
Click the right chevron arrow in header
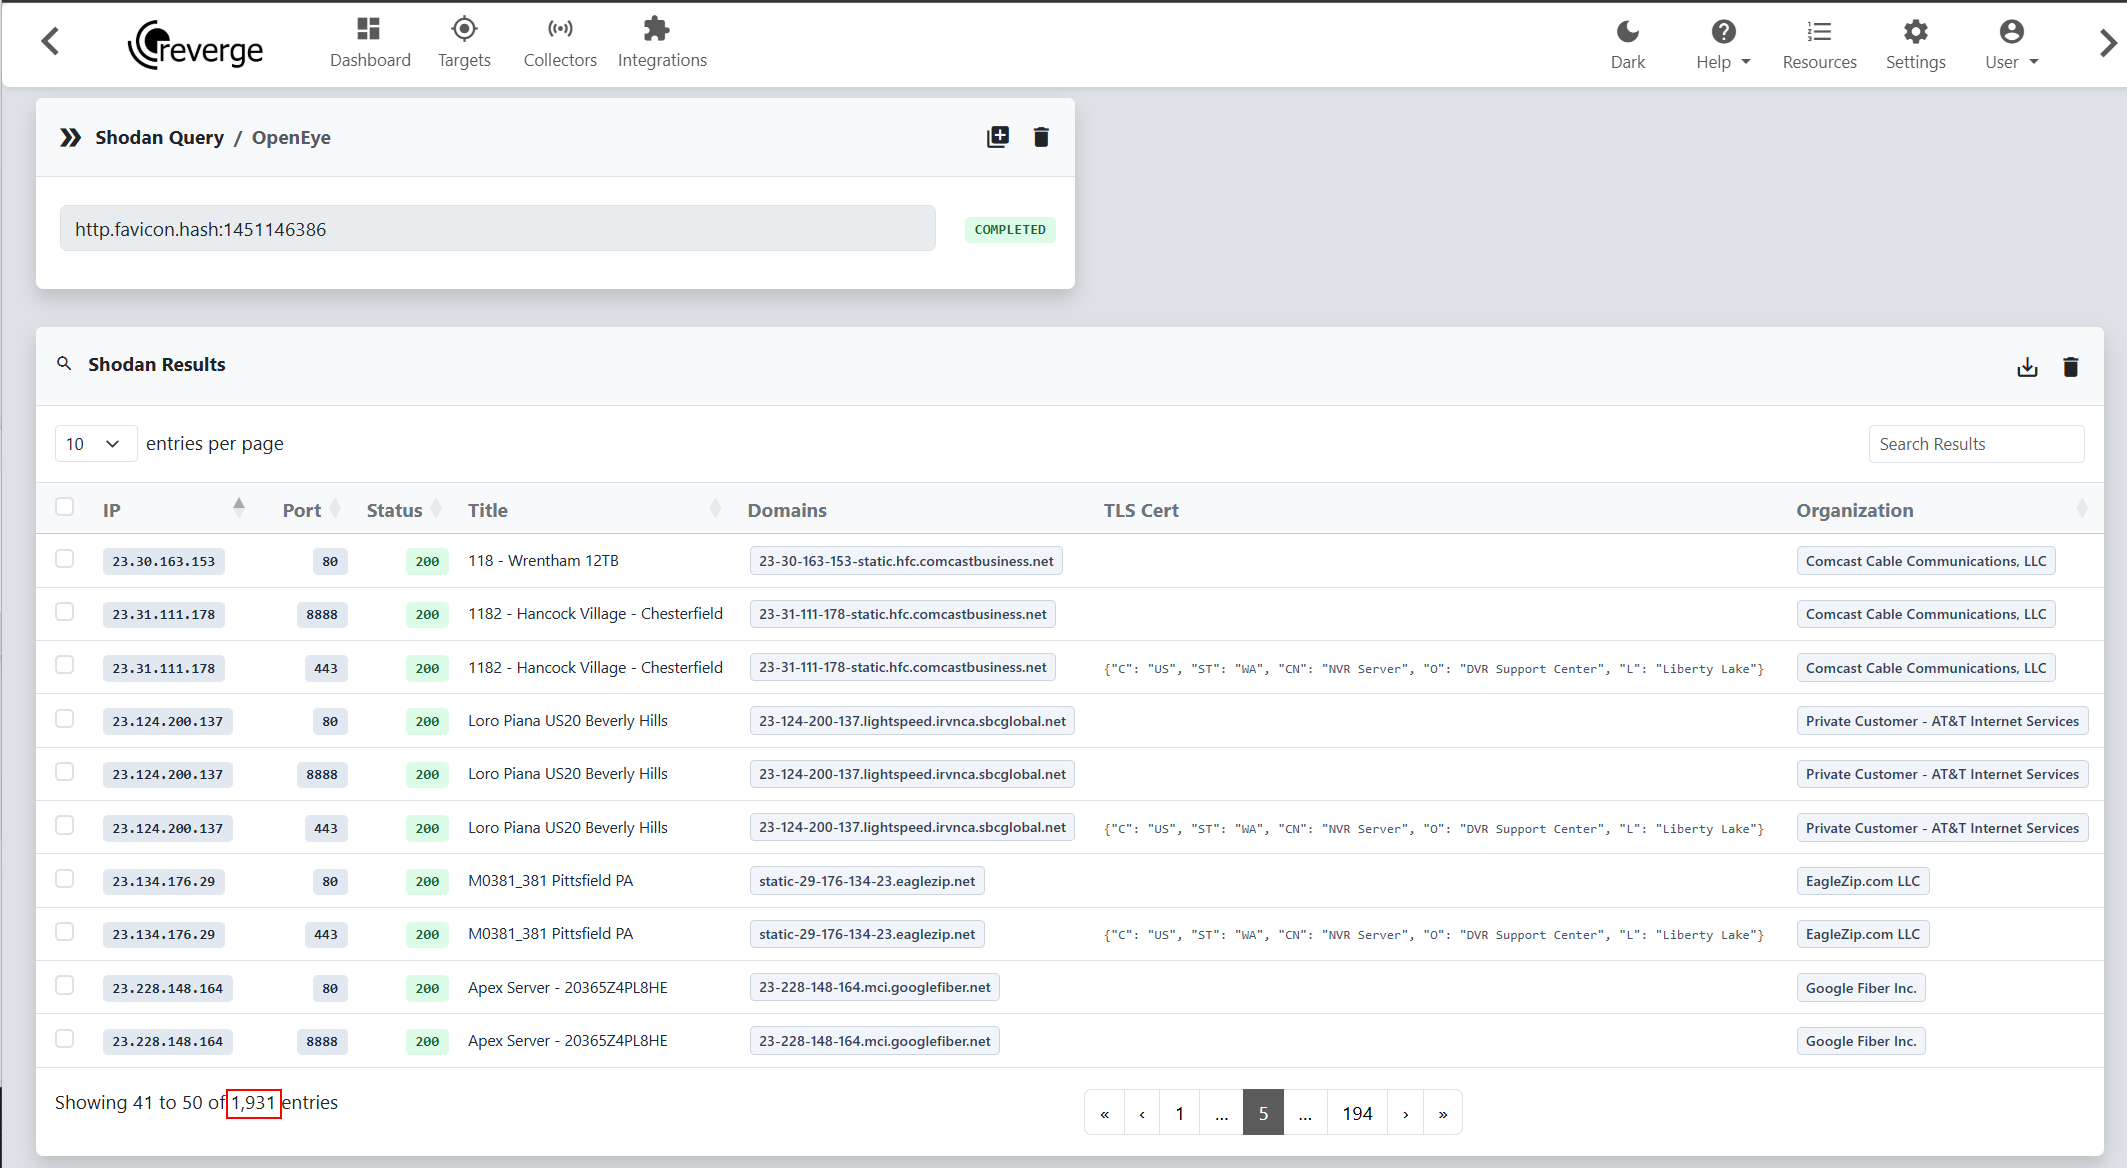2107,43
